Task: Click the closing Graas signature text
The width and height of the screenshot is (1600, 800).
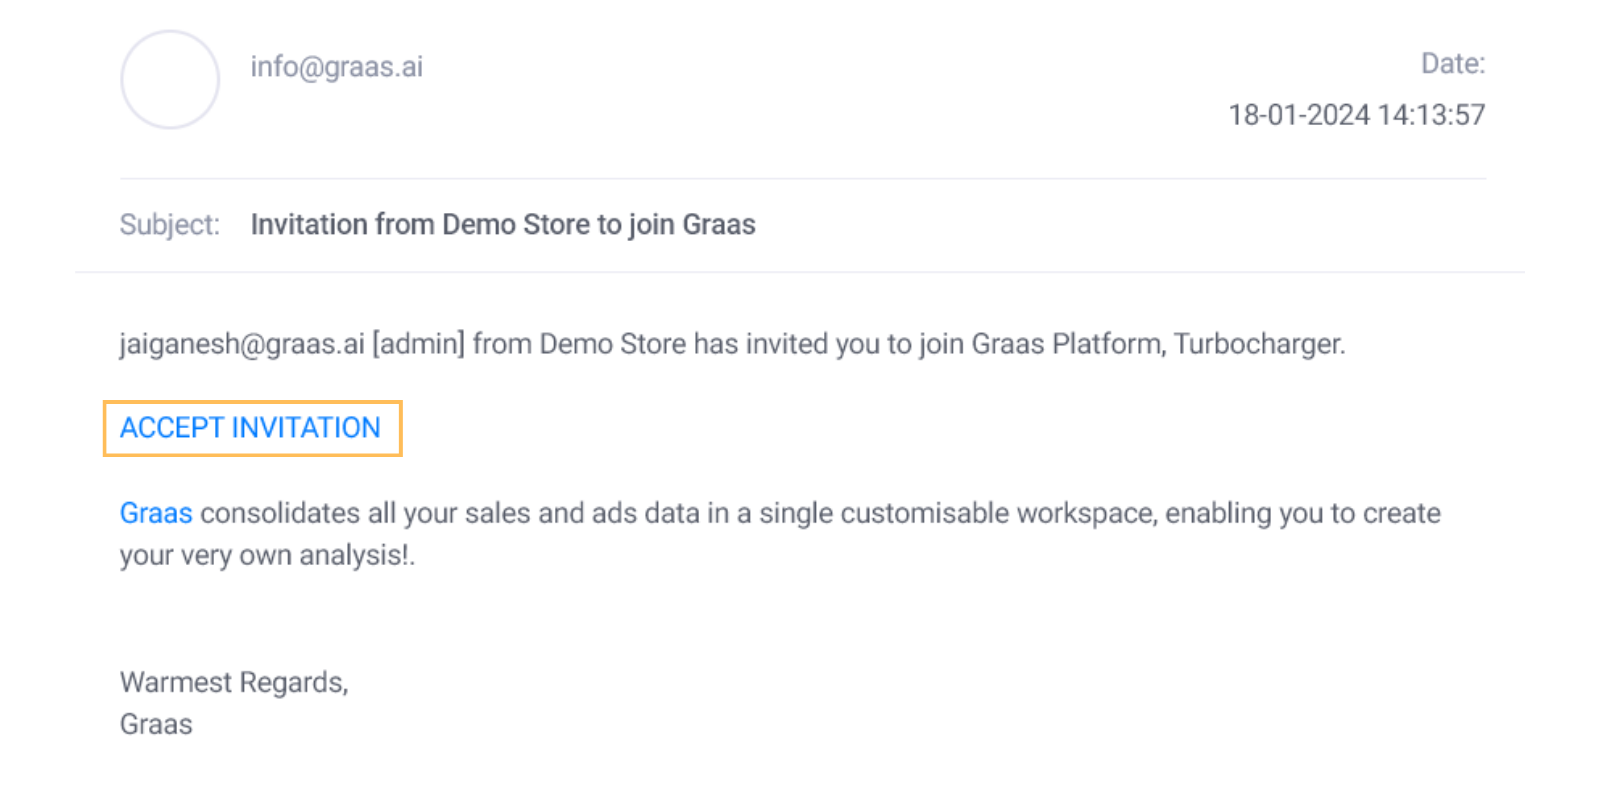Action: click(156, 724)
